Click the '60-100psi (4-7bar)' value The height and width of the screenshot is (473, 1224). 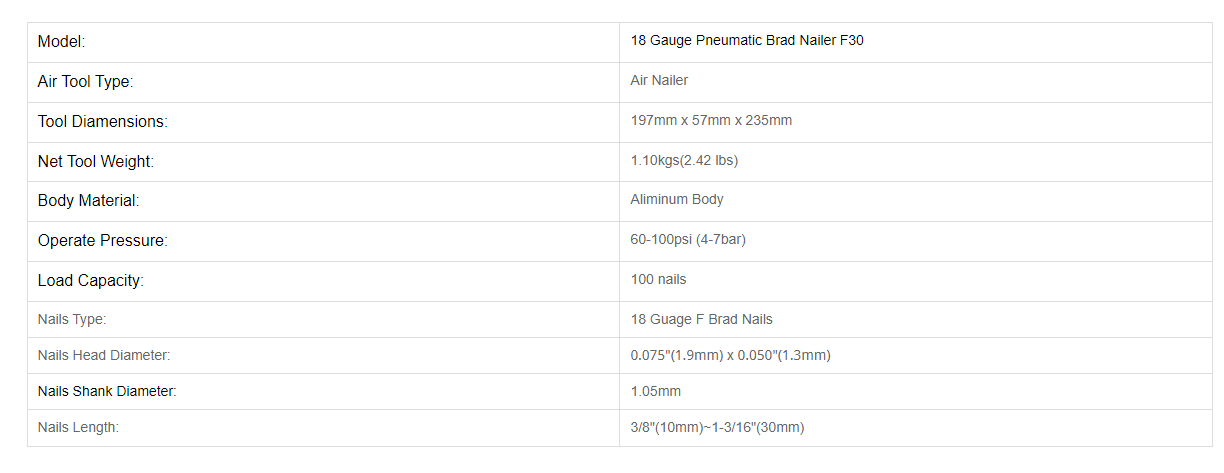point(688,240)
